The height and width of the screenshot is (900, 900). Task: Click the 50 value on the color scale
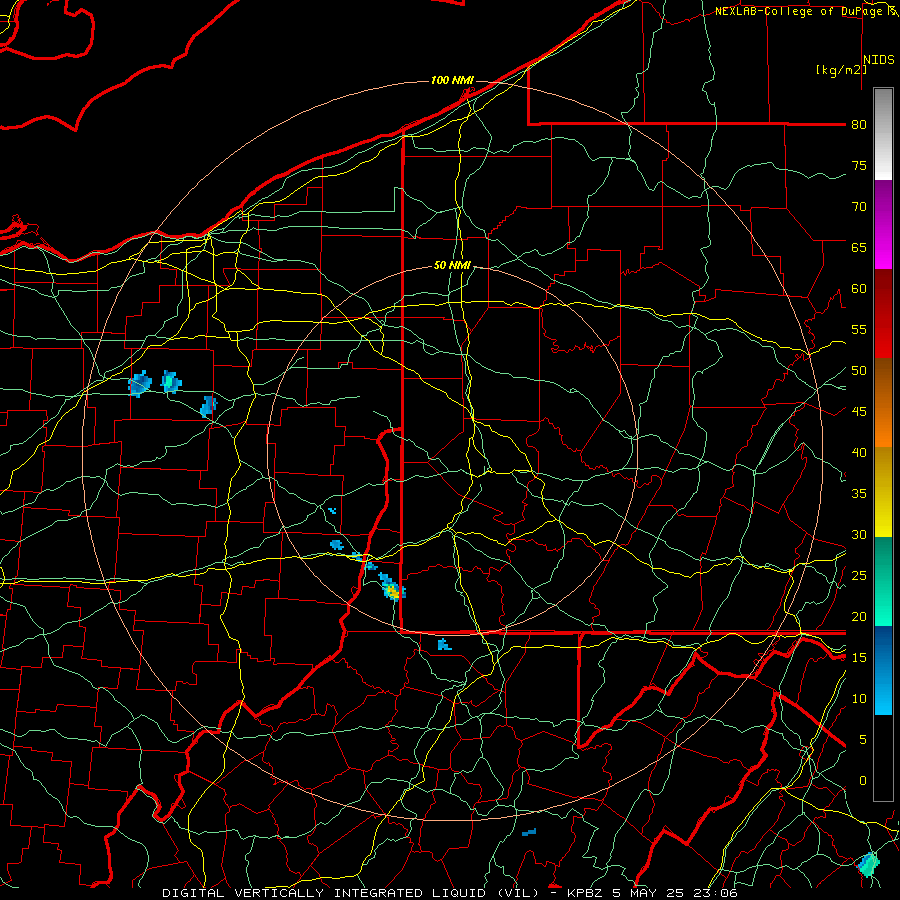pos(859,371)
